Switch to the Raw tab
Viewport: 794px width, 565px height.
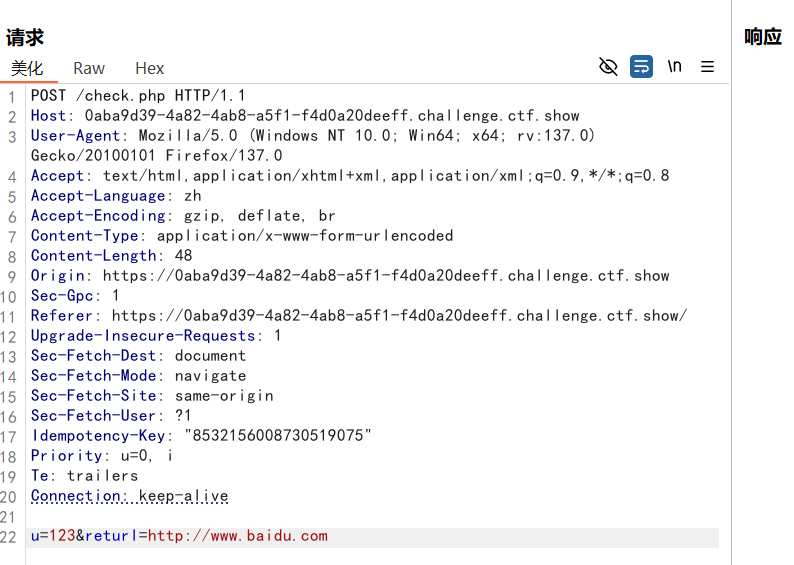click(x=89, y=68)
